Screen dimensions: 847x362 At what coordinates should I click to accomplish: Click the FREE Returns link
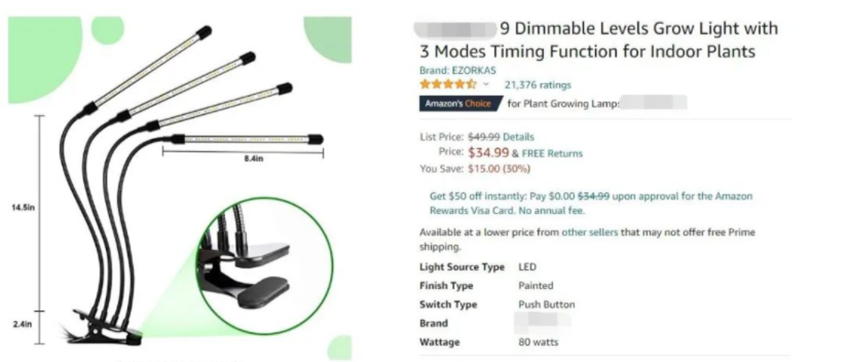[552, 153]
